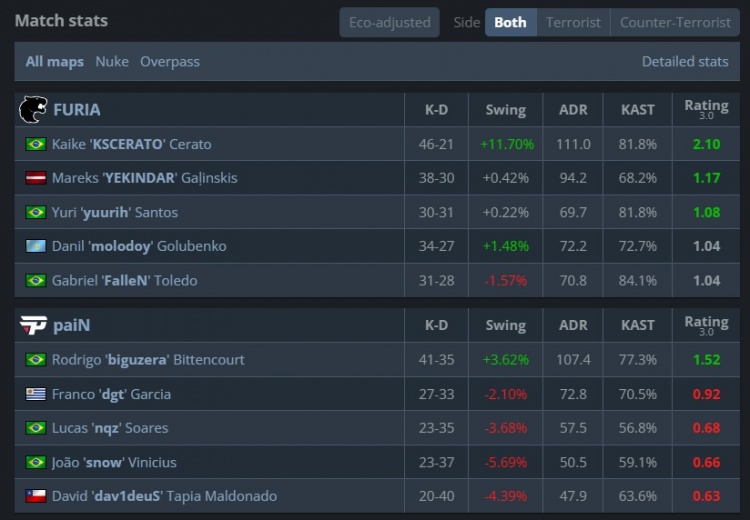Click the FURIA Rating 3.0 column header
Screen dimensions: 750x520
(x=706, y=109)
